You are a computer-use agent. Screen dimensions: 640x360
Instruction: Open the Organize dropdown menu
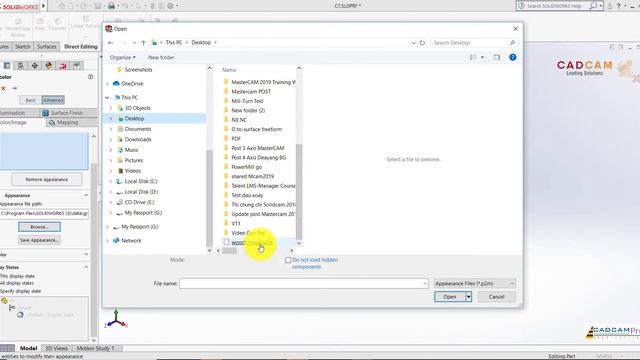pos(122,57)
